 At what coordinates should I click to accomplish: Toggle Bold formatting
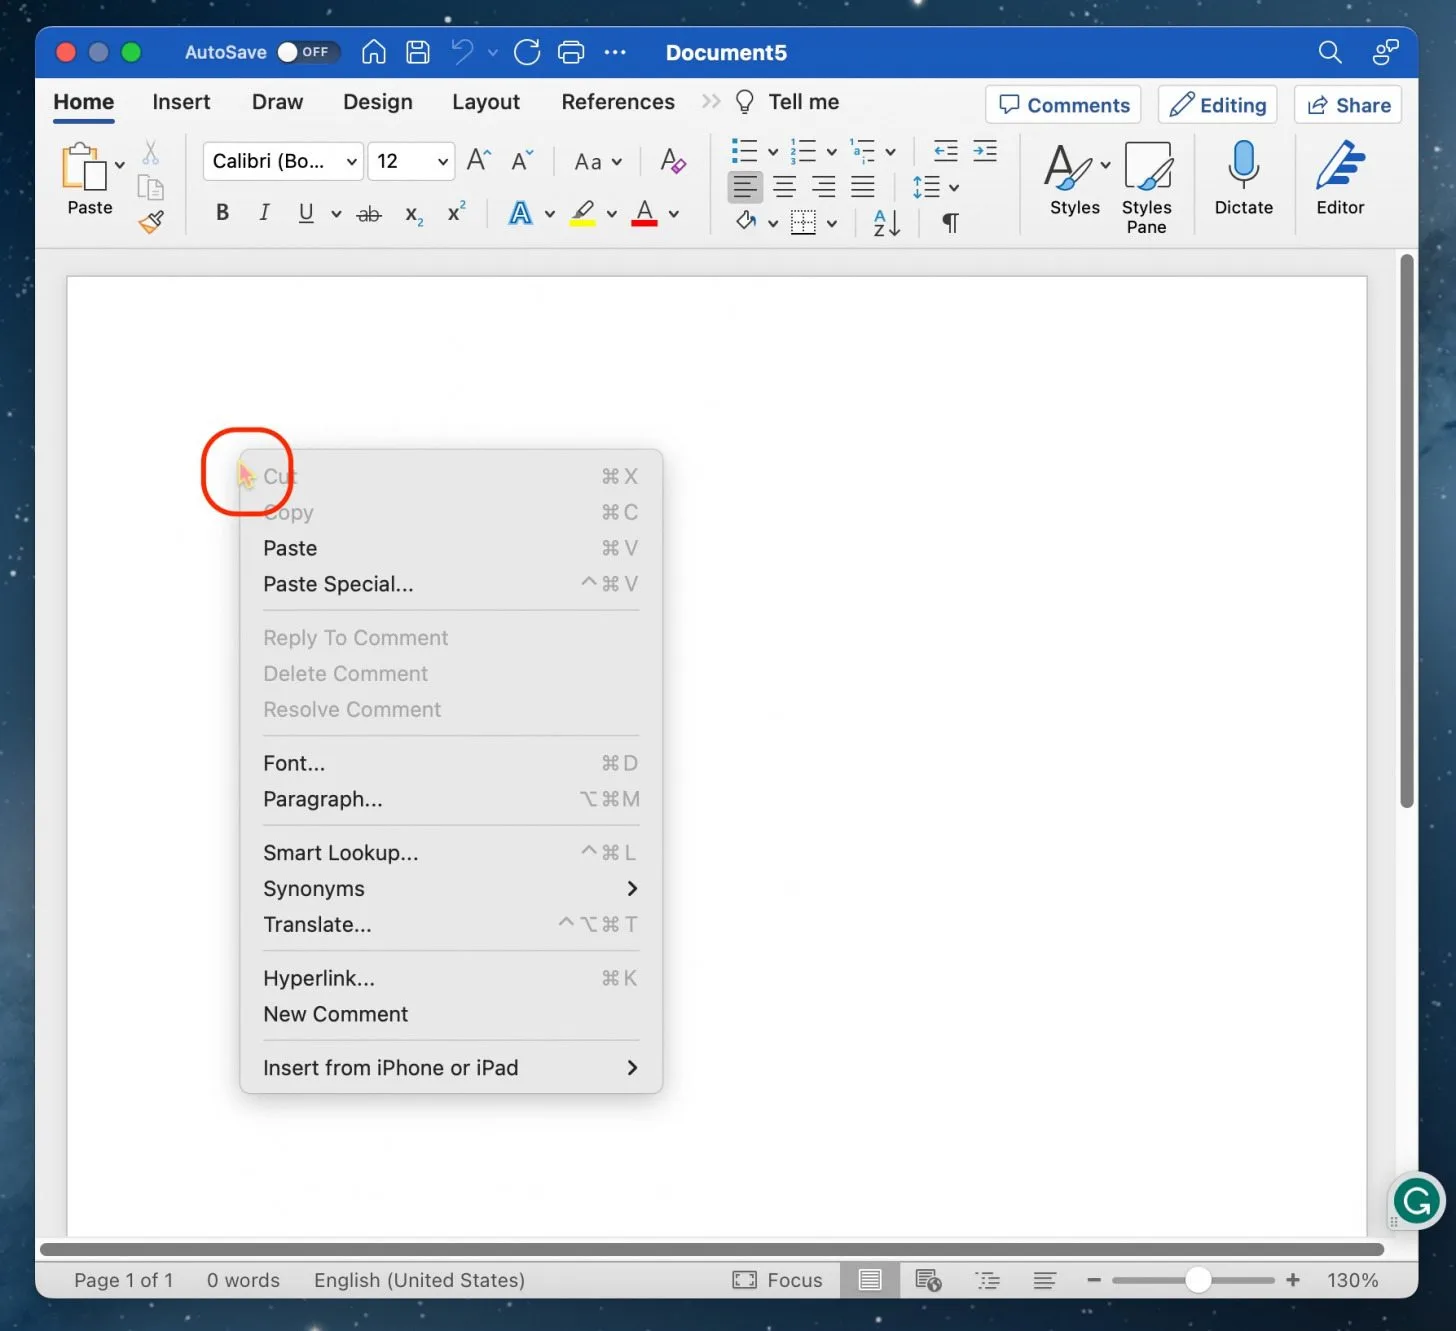pyautogui.click(x=222, y=213)
